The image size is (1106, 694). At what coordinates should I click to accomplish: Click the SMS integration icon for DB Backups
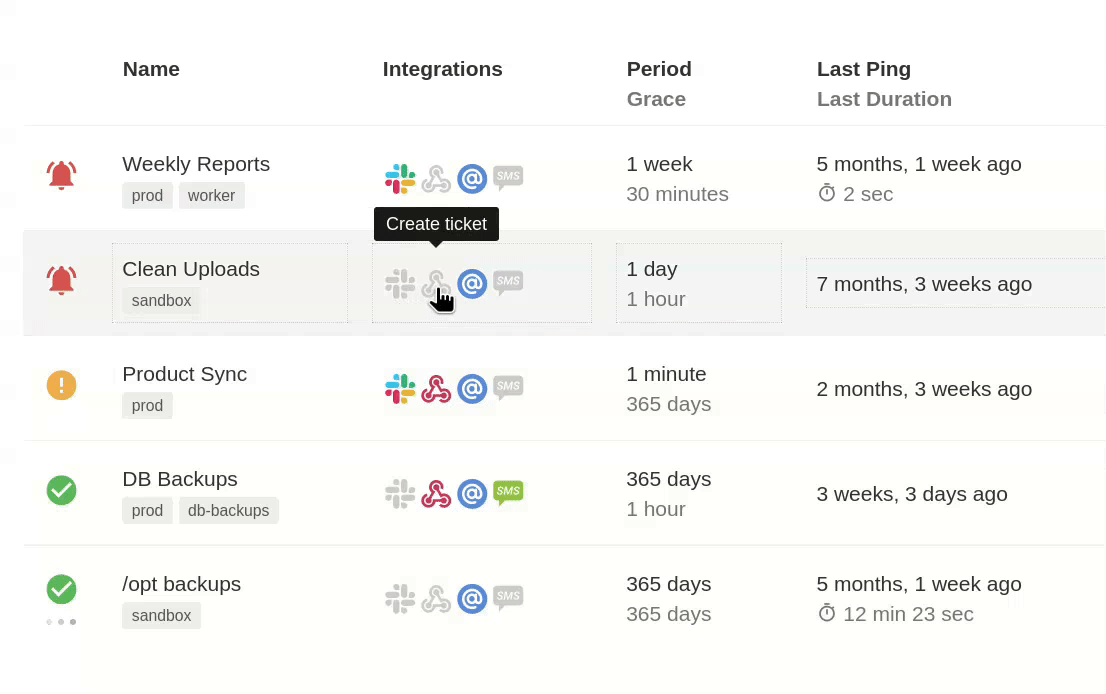coord(508,493)
